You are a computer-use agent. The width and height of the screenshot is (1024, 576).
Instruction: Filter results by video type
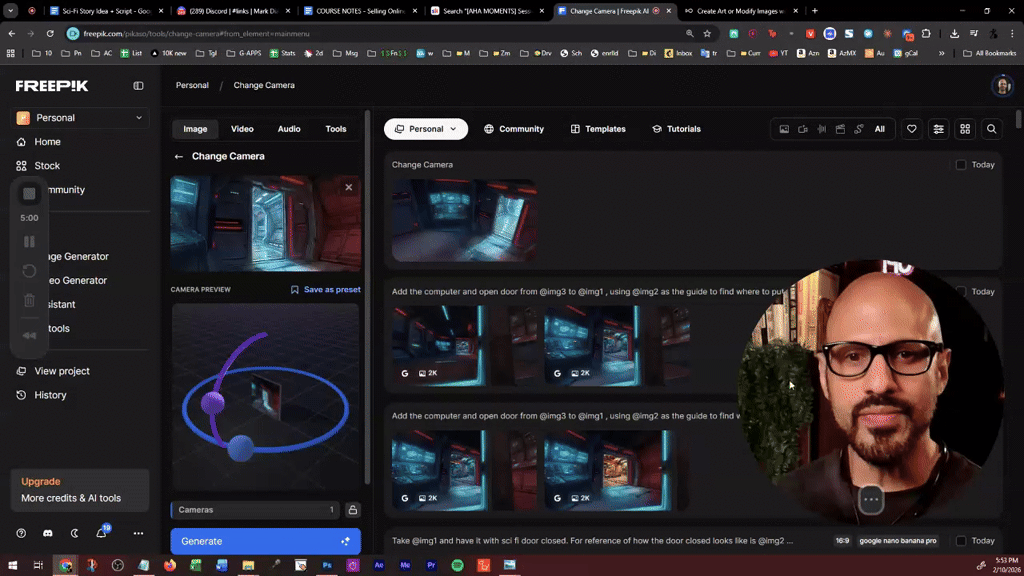[804, 129]
